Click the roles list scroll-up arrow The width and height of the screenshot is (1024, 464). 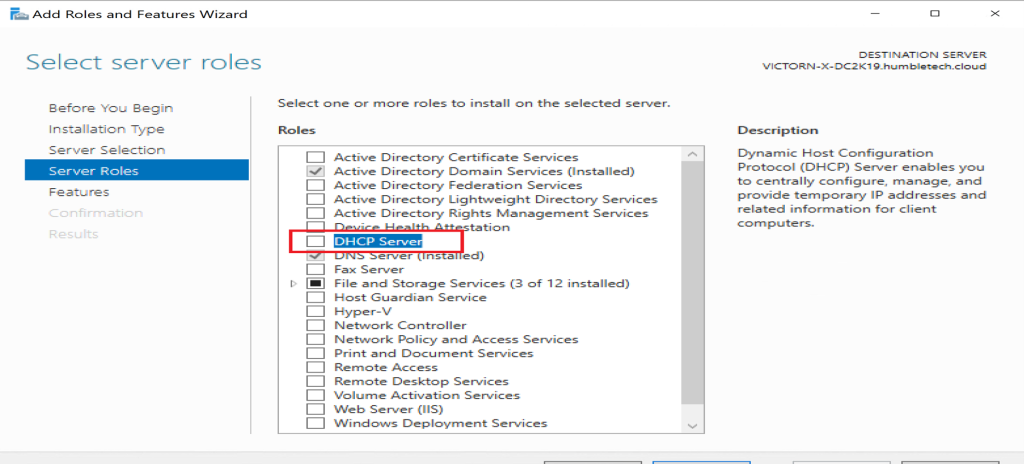point(691,154)
